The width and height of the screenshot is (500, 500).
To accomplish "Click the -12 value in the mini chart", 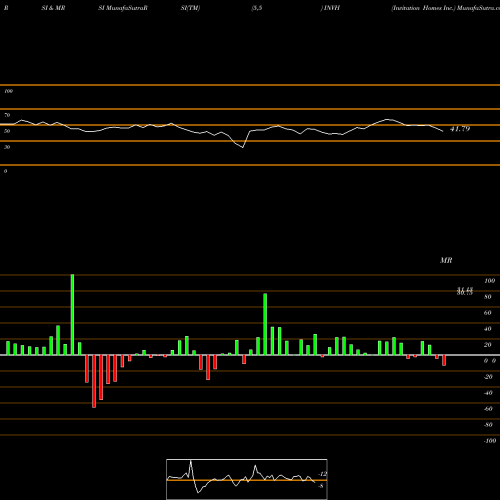I will 322,474.
